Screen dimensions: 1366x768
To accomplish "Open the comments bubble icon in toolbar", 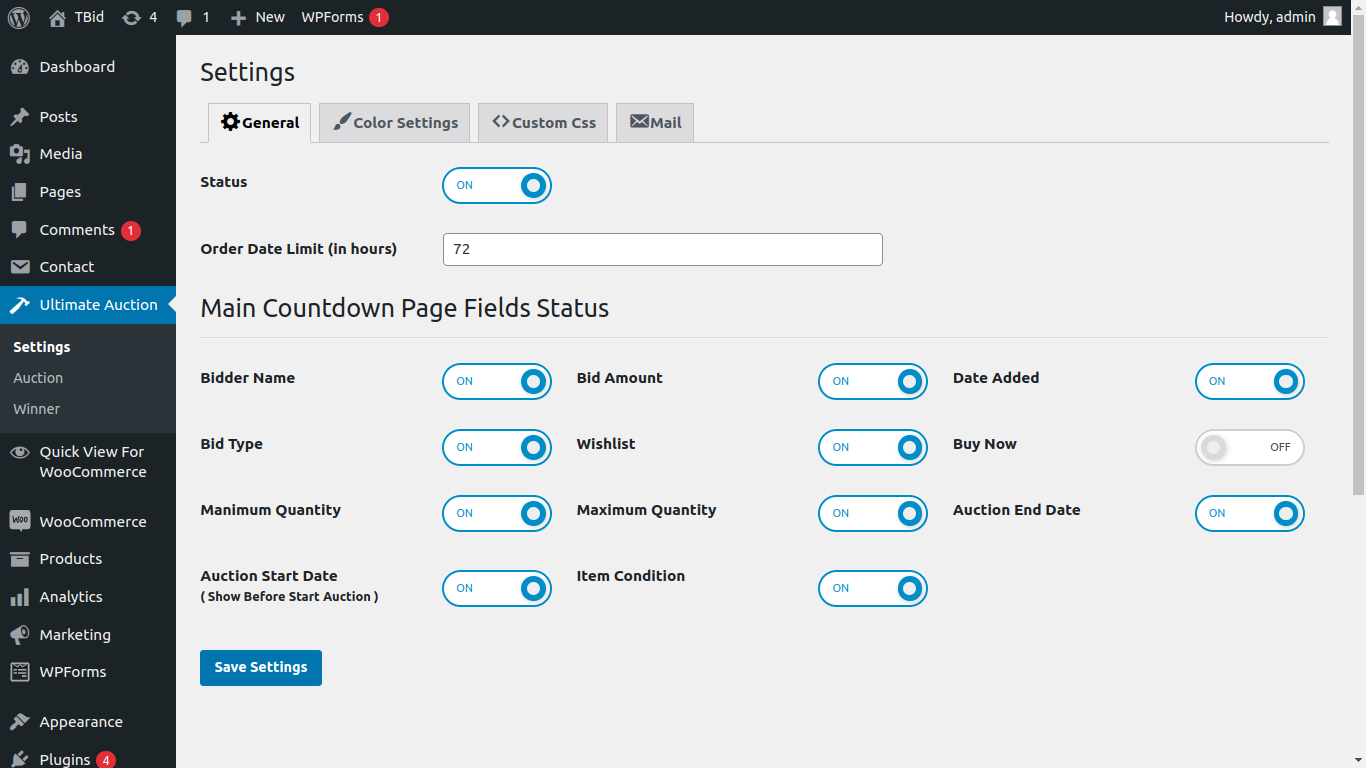I will pos(184,17).
